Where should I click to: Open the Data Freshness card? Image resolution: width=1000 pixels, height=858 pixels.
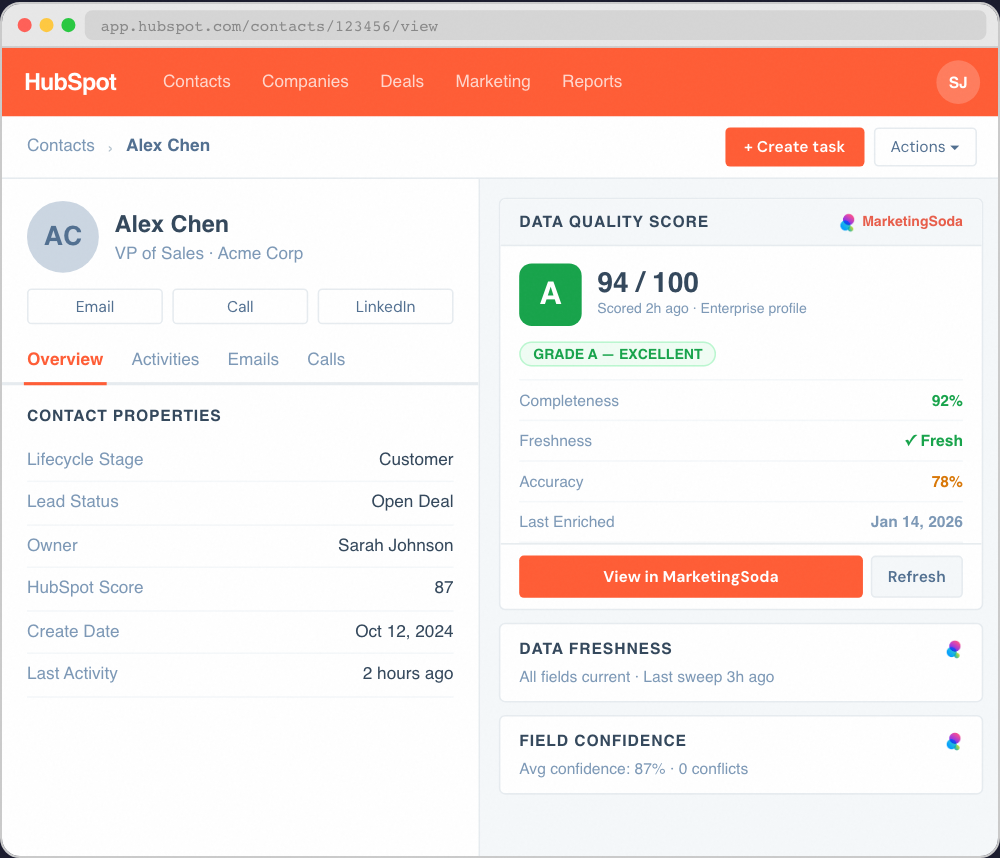(x=740, y=663)
